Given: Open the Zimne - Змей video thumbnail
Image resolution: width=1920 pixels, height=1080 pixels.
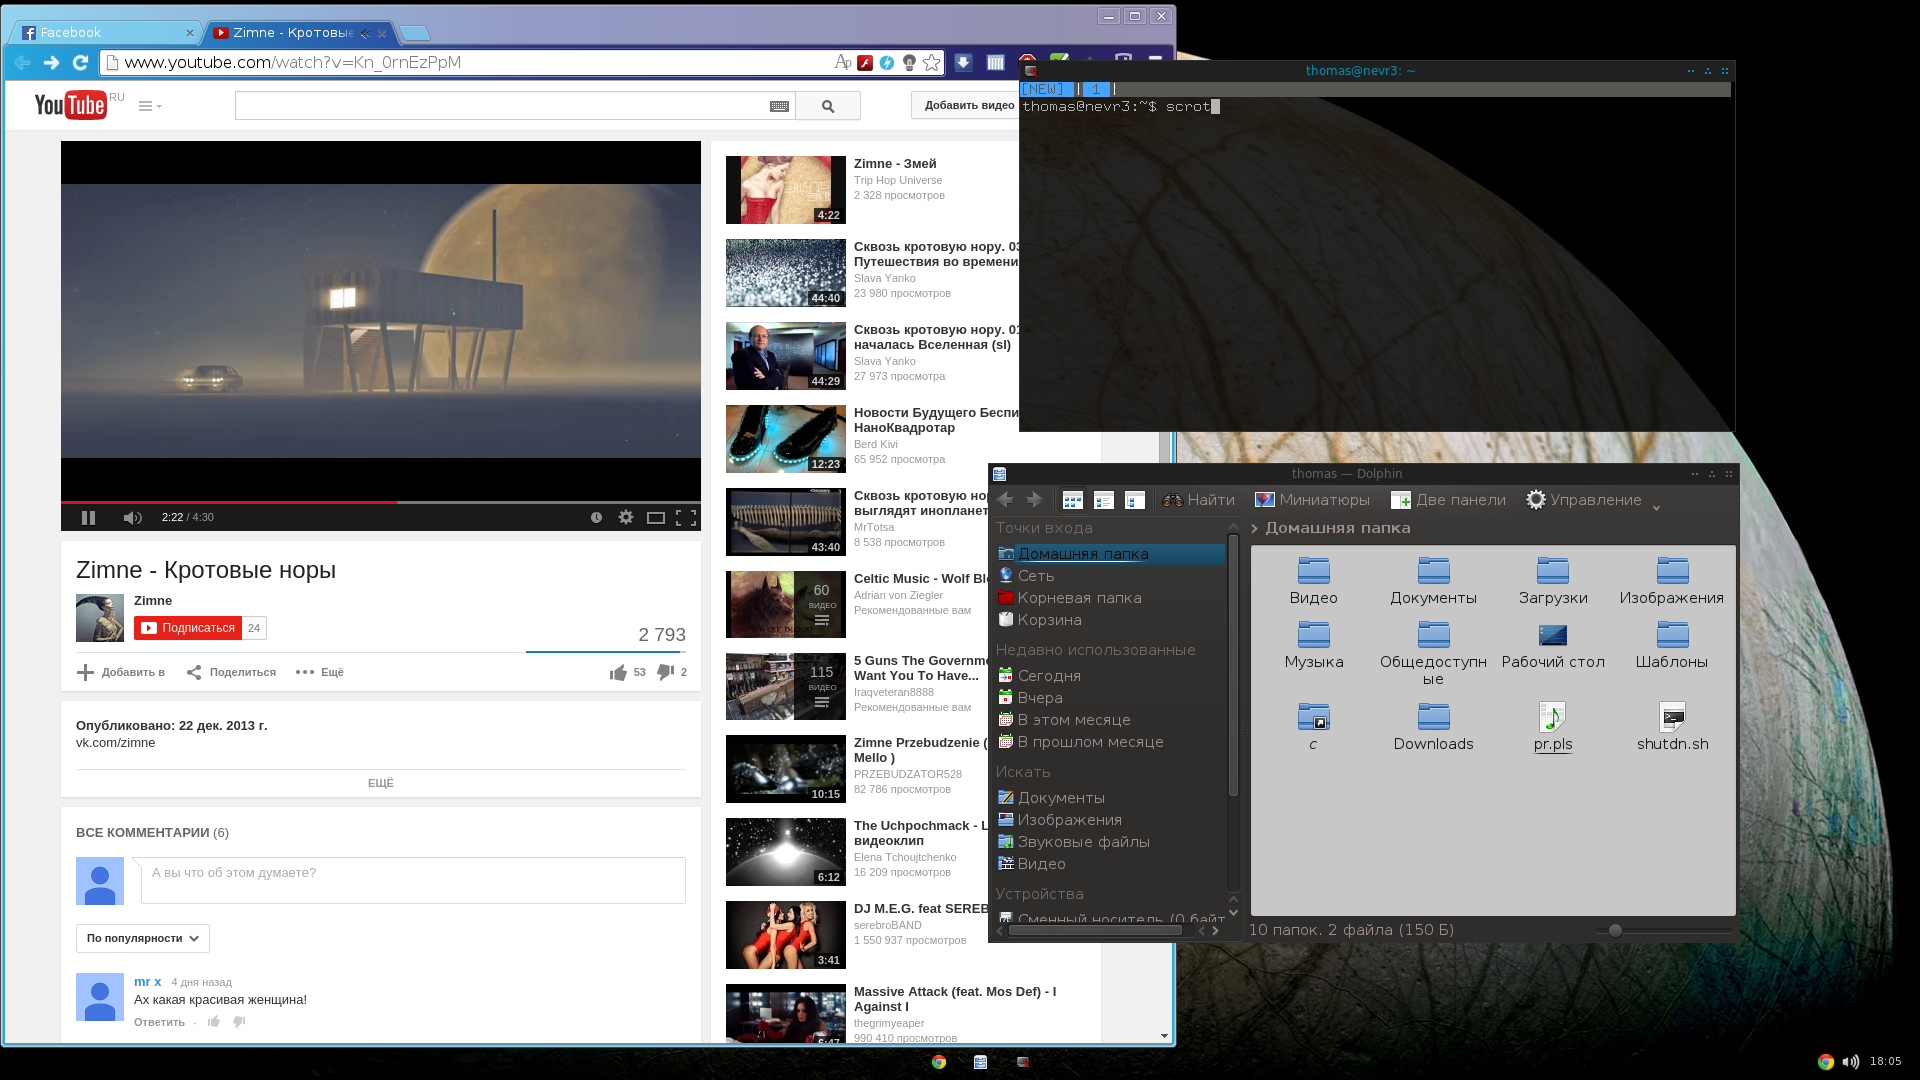Looking at the screenshot, I should 786,190.
